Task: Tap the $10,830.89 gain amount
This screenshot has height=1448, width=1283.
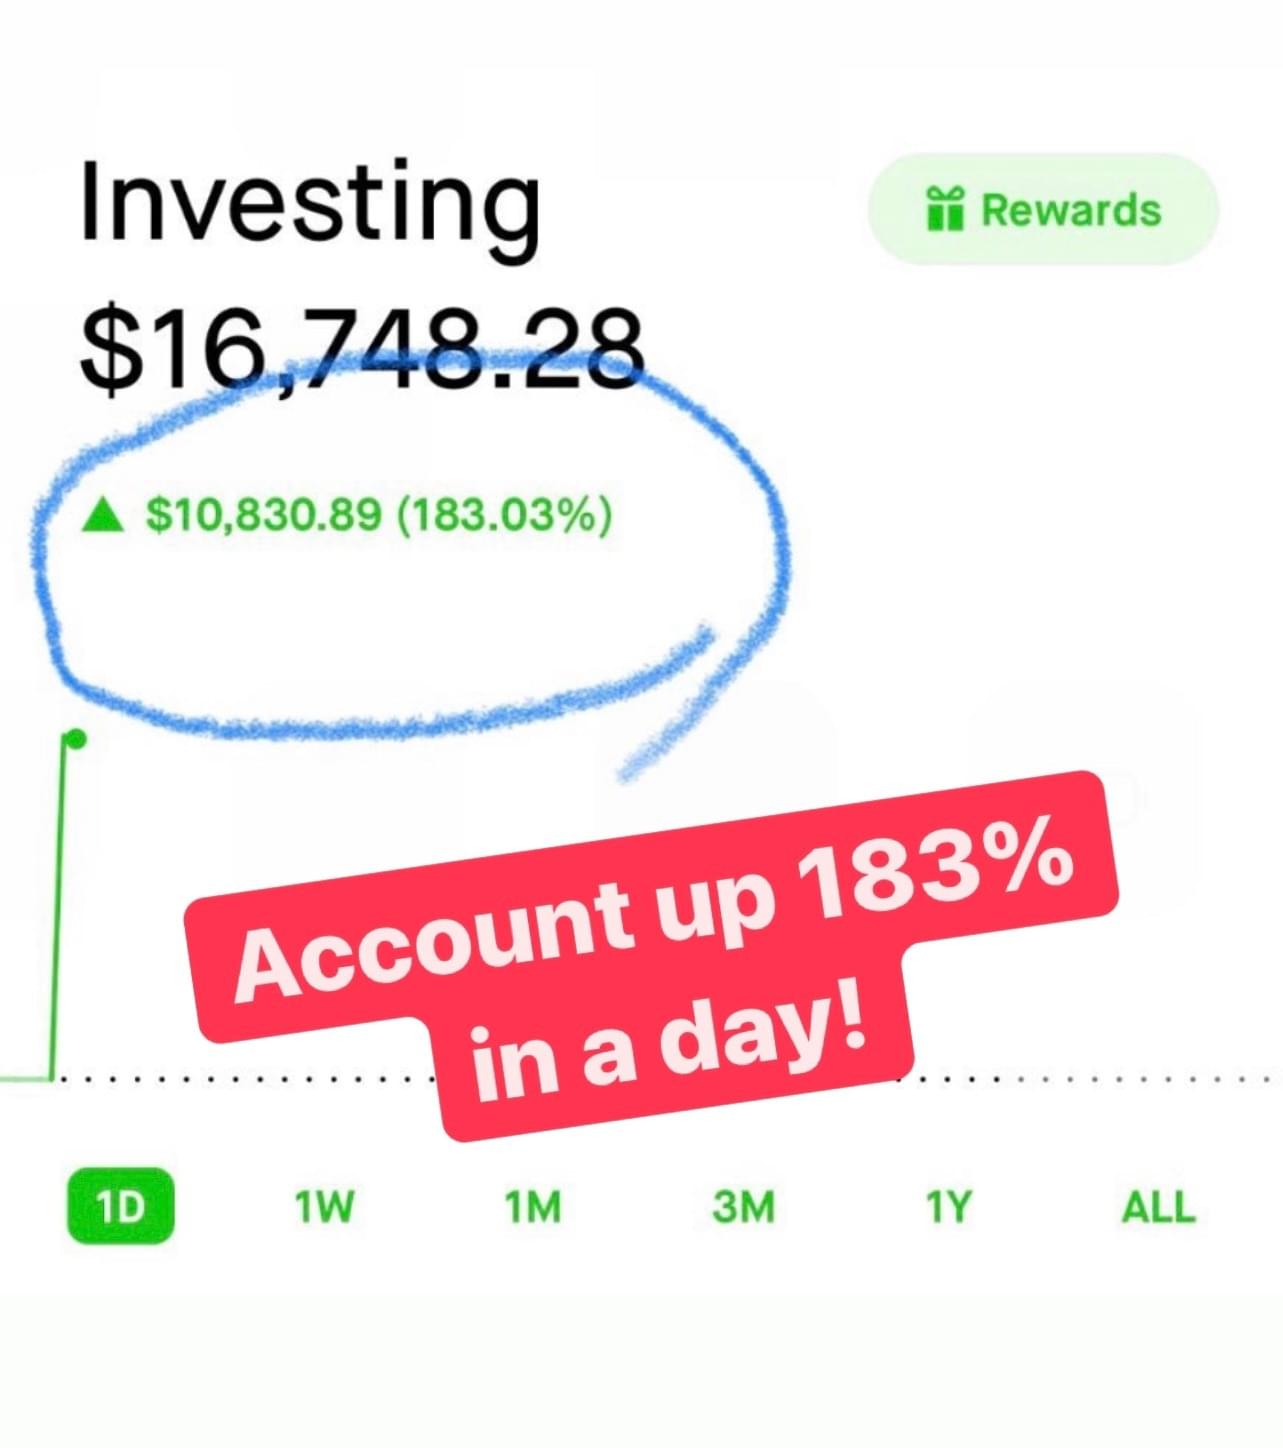Action: click(264, 516)
